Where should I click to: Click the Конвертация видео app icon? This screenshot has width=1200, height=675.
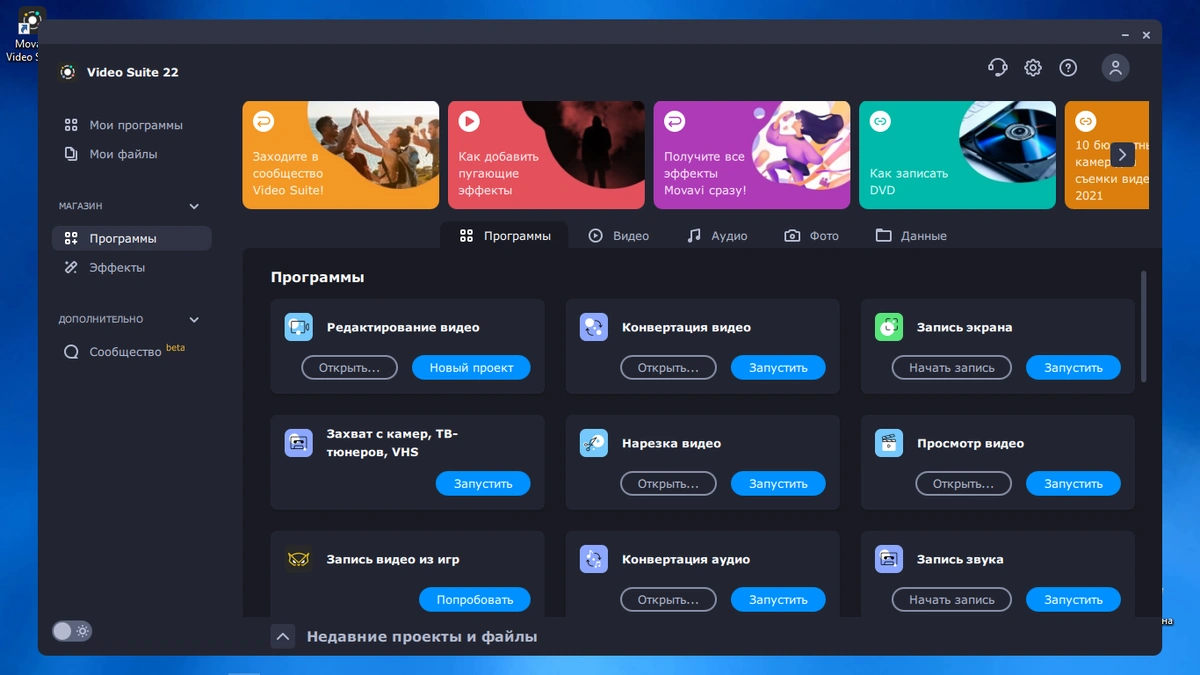(x=594, y=327)
